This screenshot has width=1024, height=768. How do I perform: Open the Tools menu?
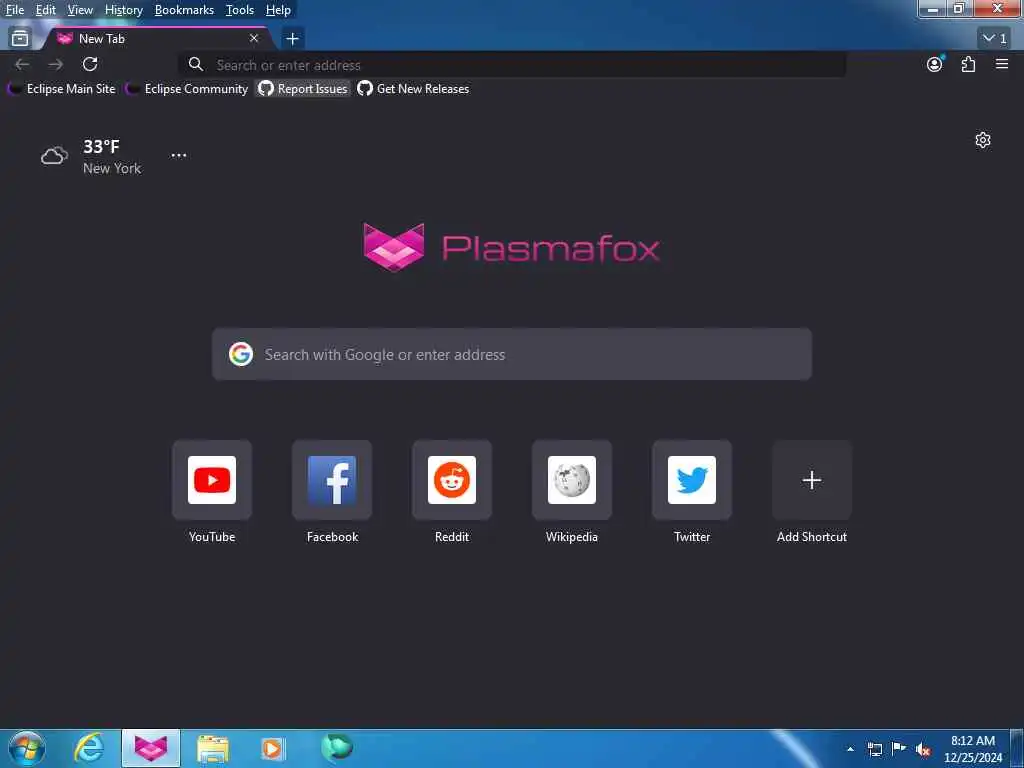coord(240,10)
